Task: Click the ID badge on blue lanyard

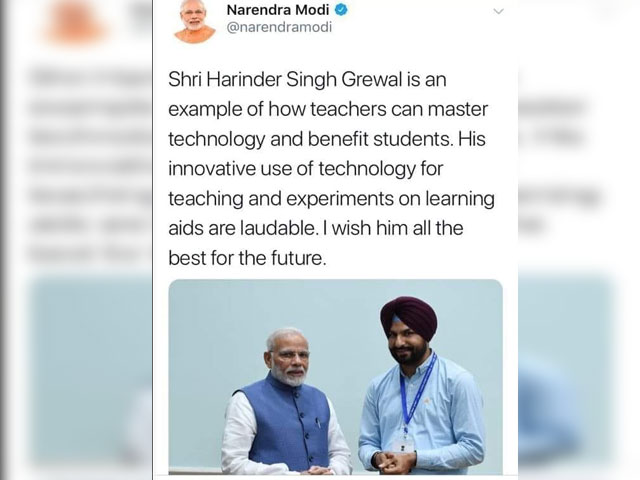Action: 403,445
